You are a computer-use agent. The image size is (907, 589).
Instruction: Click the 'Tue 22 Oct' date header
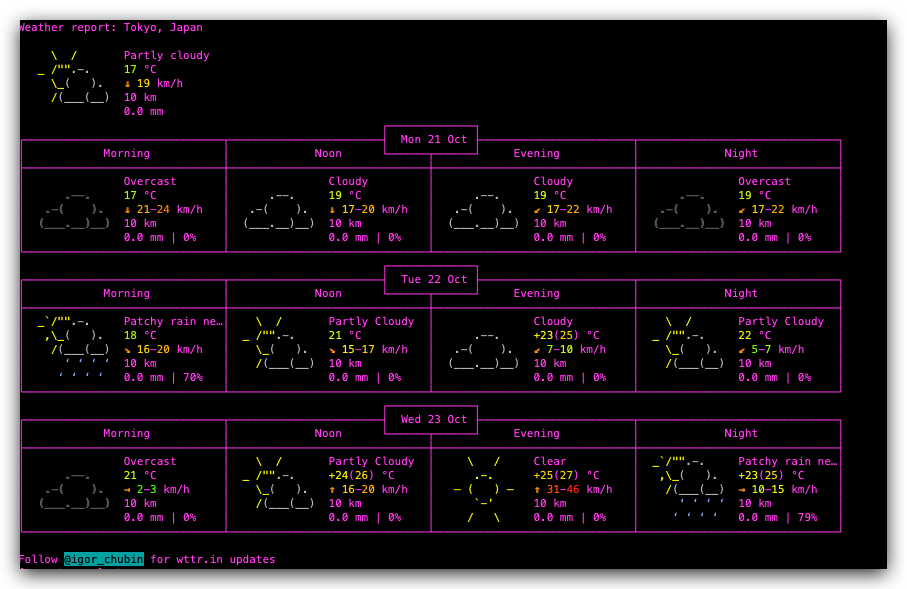(433, 279)
